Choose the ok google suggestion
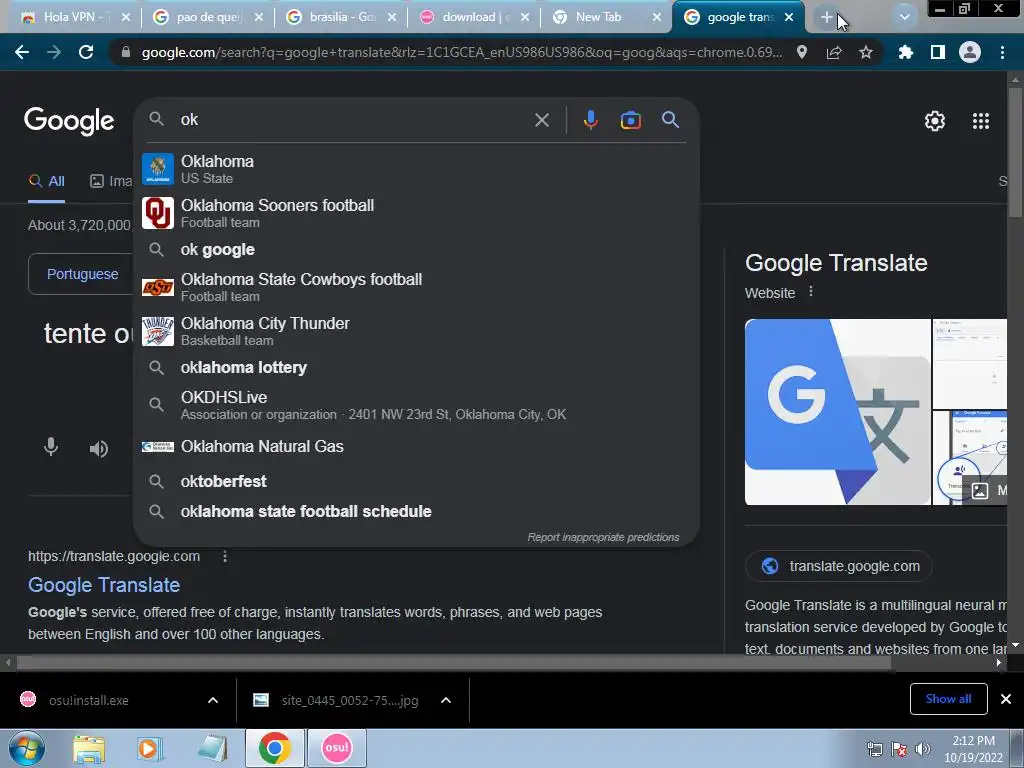This screenshot has width=1024, height=768. click(x=416, y=249)
